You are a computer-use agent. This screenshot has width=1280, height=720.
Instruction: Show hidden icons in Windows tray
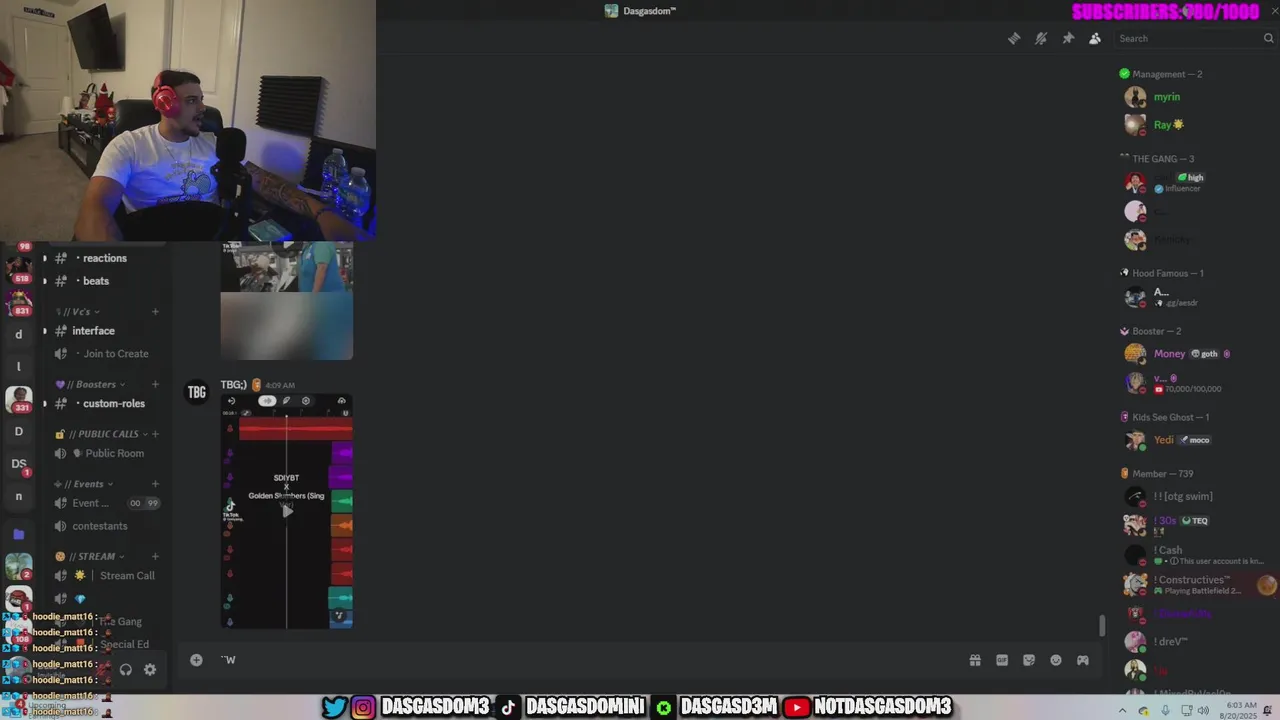click(1122, 710)
